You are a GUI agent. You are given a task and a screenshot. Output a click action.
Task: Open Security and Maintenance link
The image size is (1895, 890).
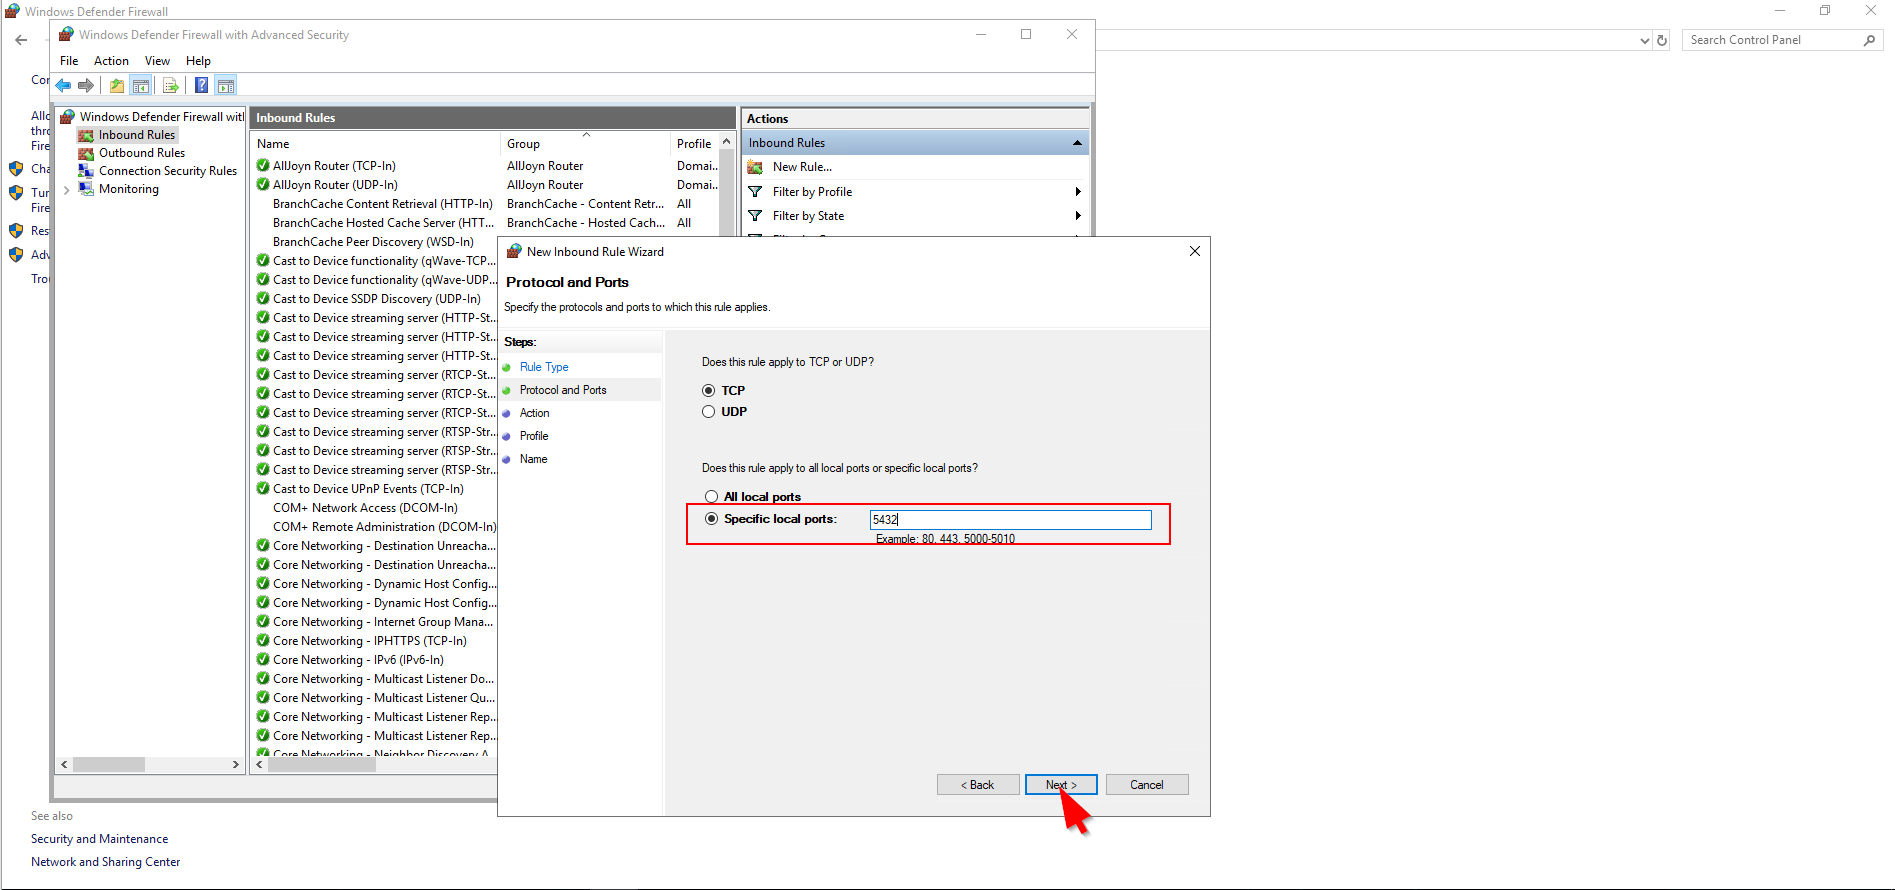(x=99, y=839)
